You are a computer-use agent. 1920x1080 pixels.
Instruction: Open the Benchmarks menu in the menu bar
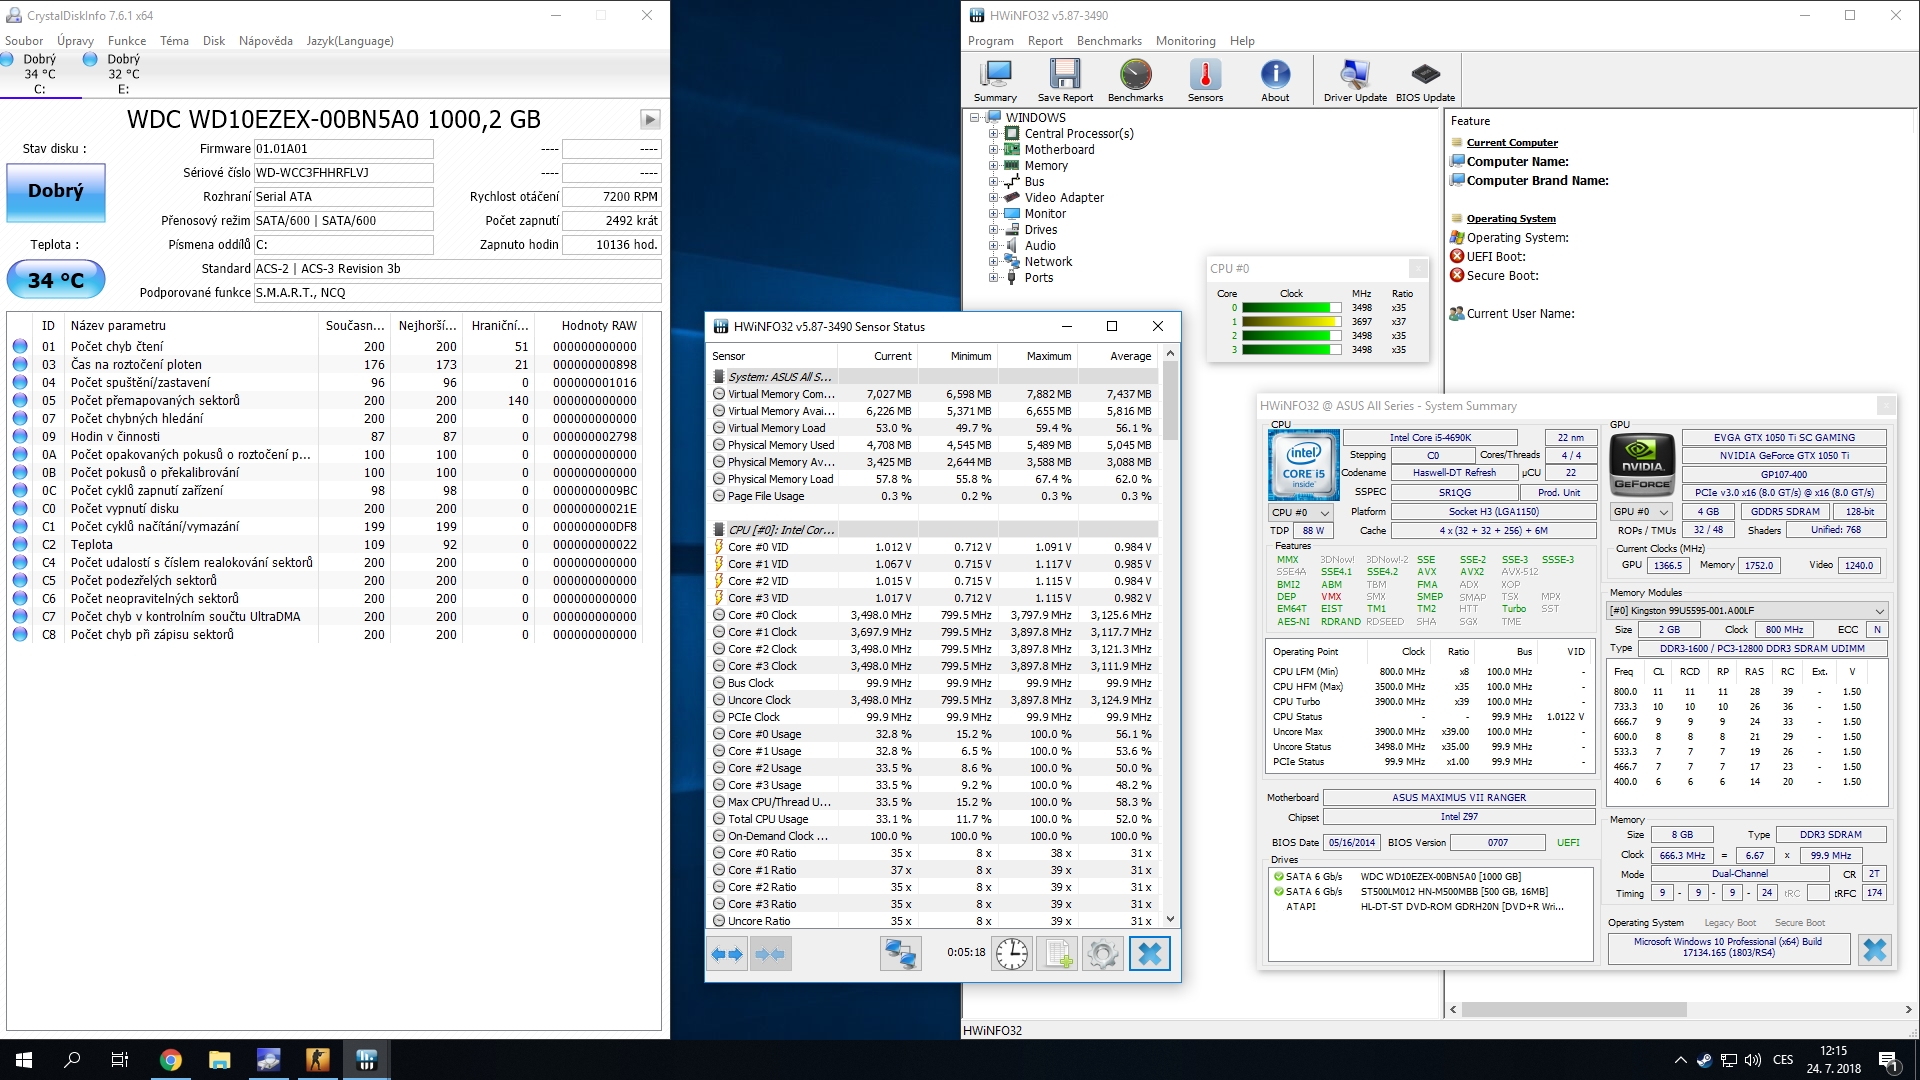point(1109,41)
